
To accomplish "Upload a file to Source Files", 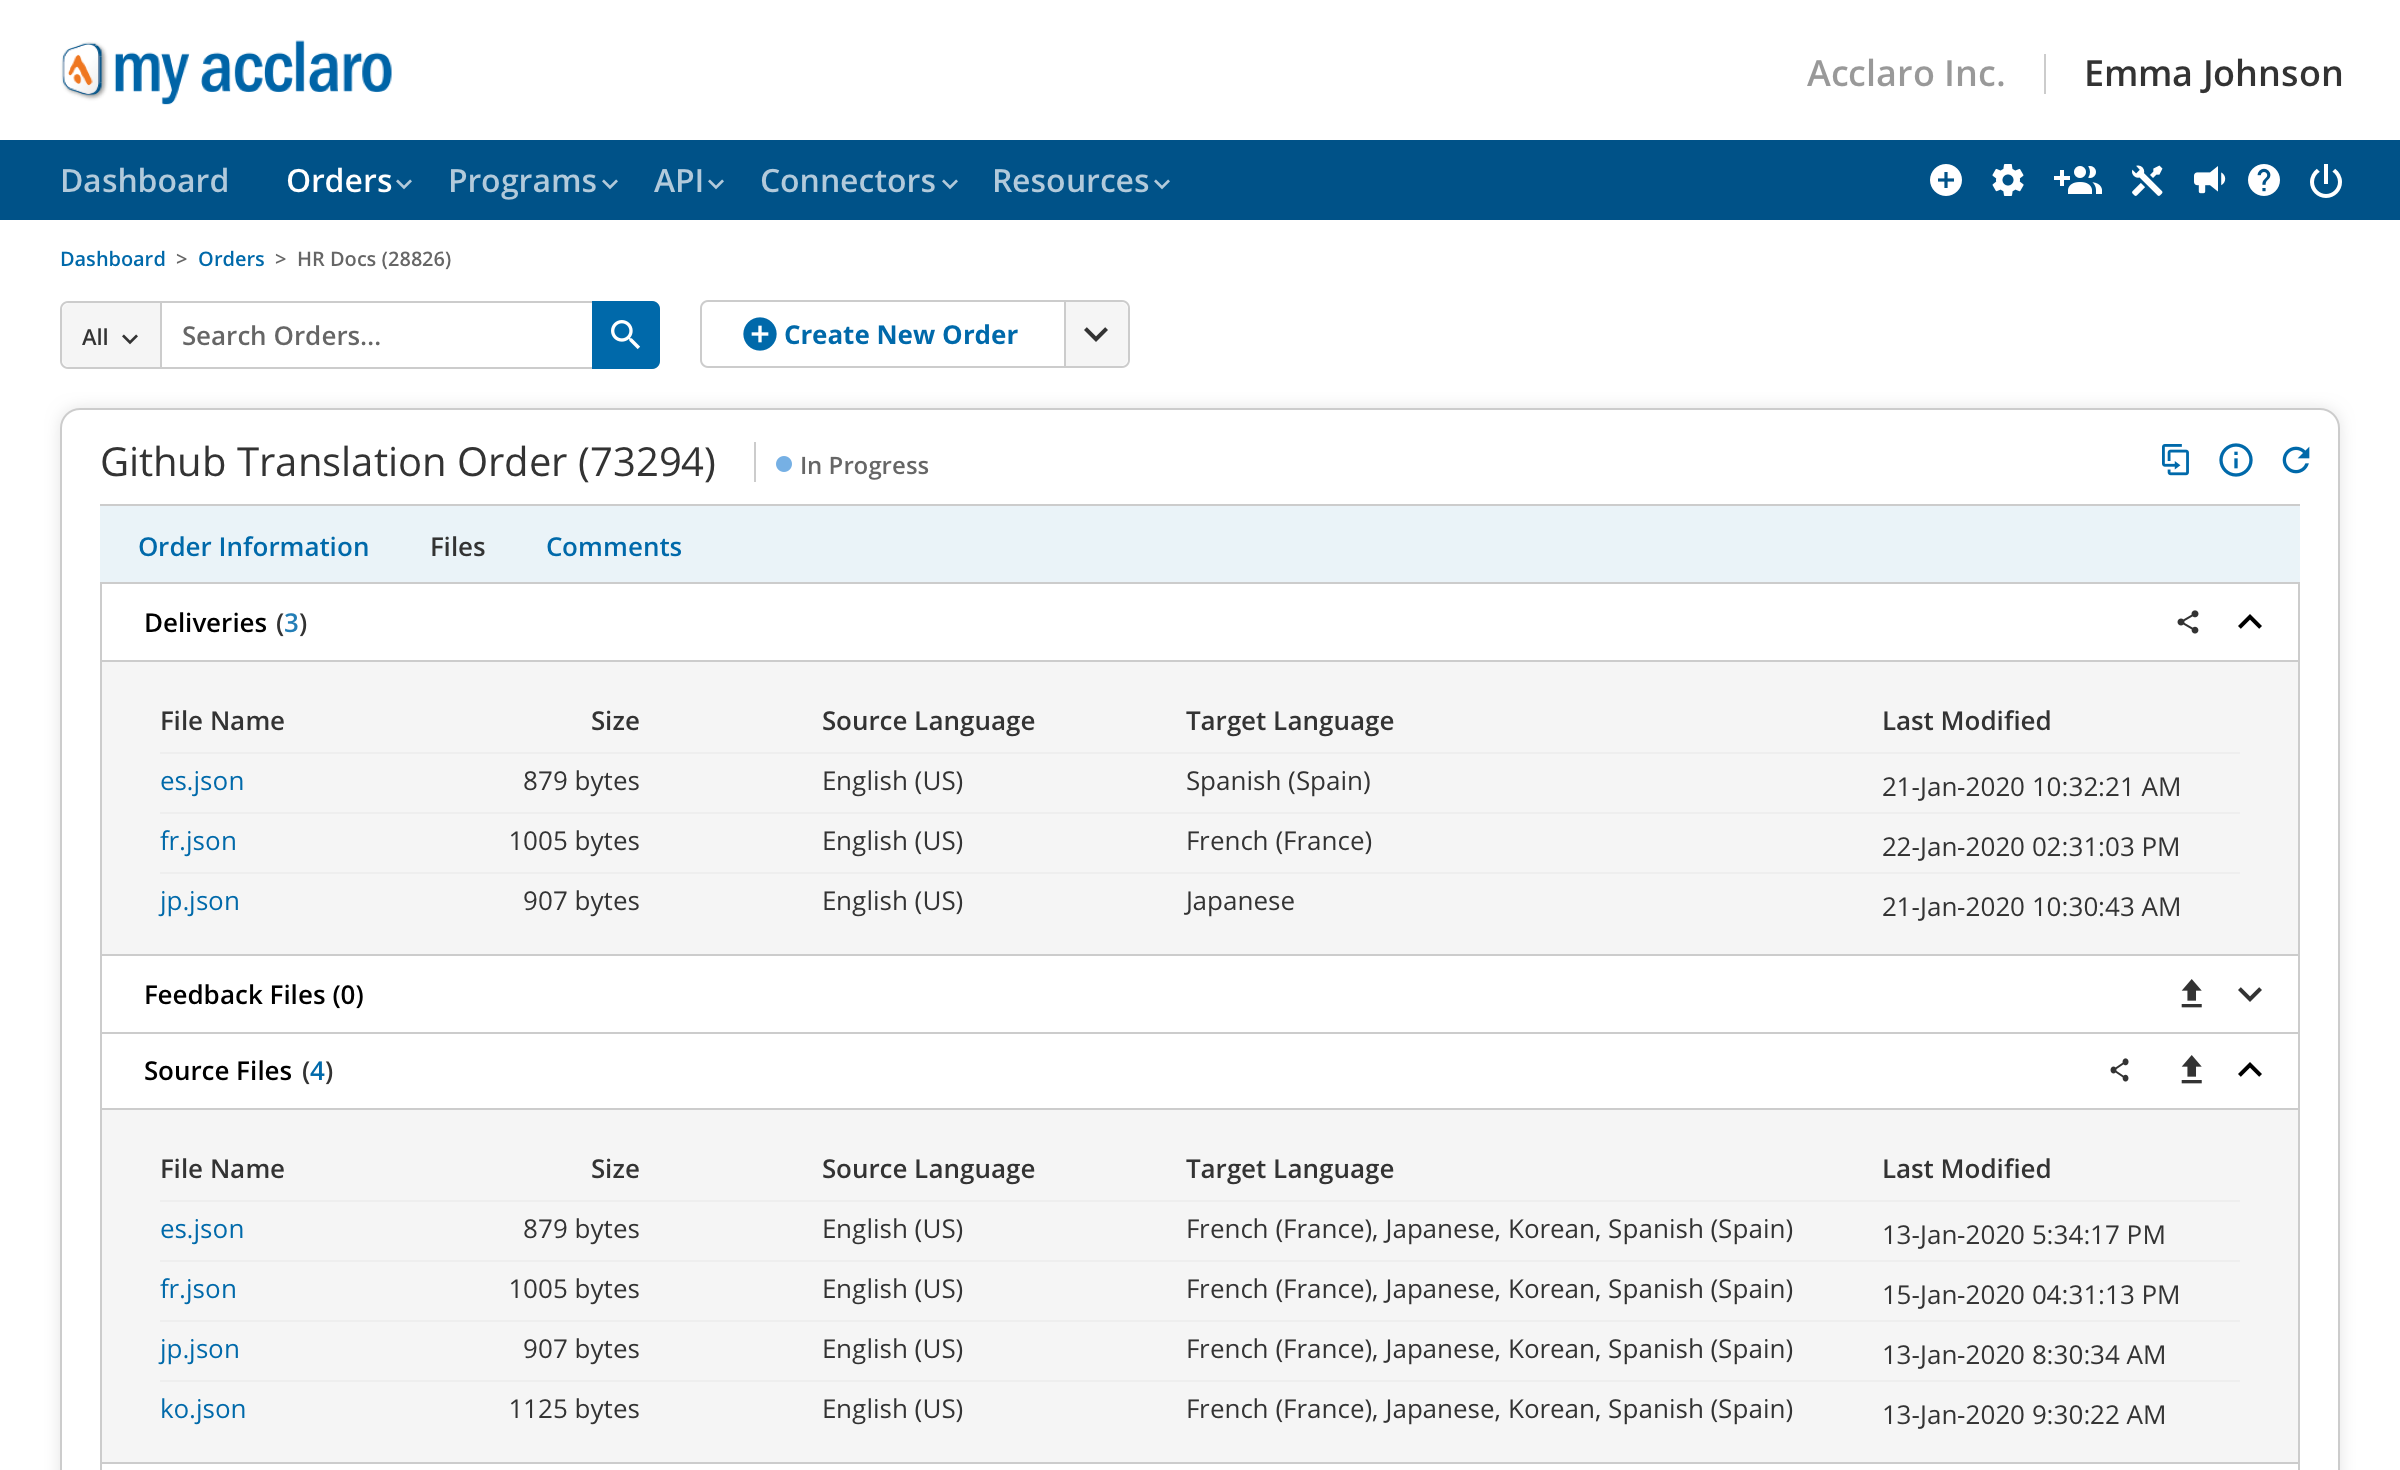I will click(x=2191, y=1070).
